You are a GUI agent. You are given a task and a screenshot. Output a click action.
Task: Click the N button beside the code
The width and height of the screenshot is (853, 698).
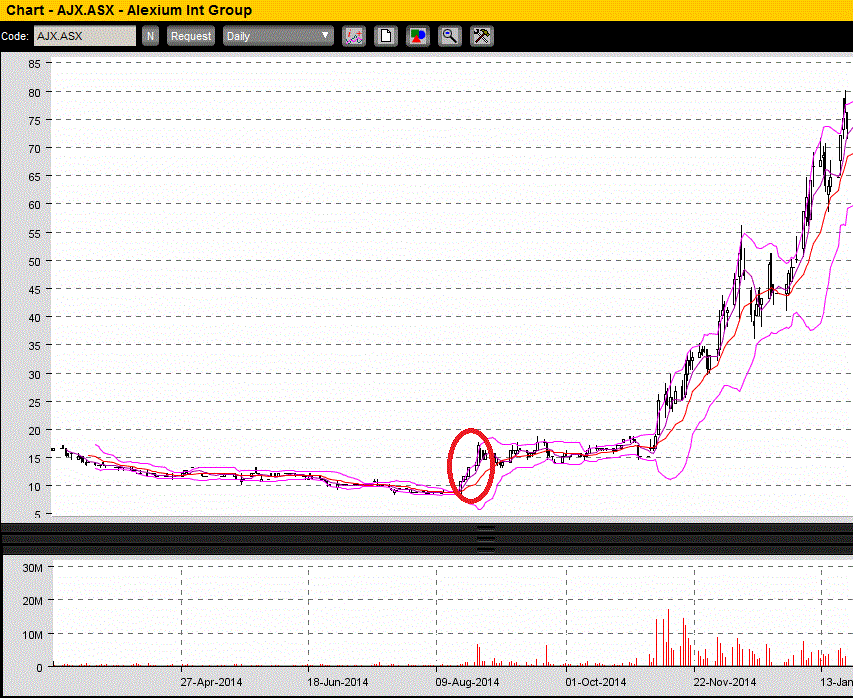point(150,36)
